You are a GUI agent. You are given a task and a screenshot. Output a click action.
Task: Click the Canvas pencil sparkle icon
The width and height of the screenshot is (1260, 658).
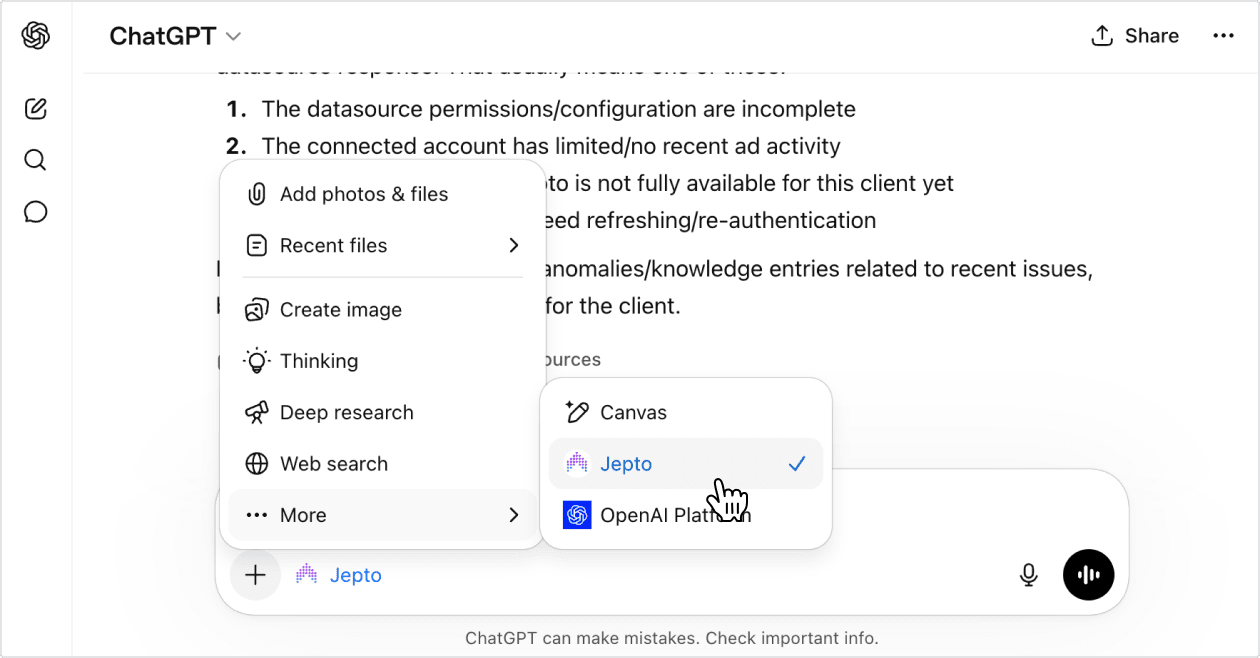[577, 412]
